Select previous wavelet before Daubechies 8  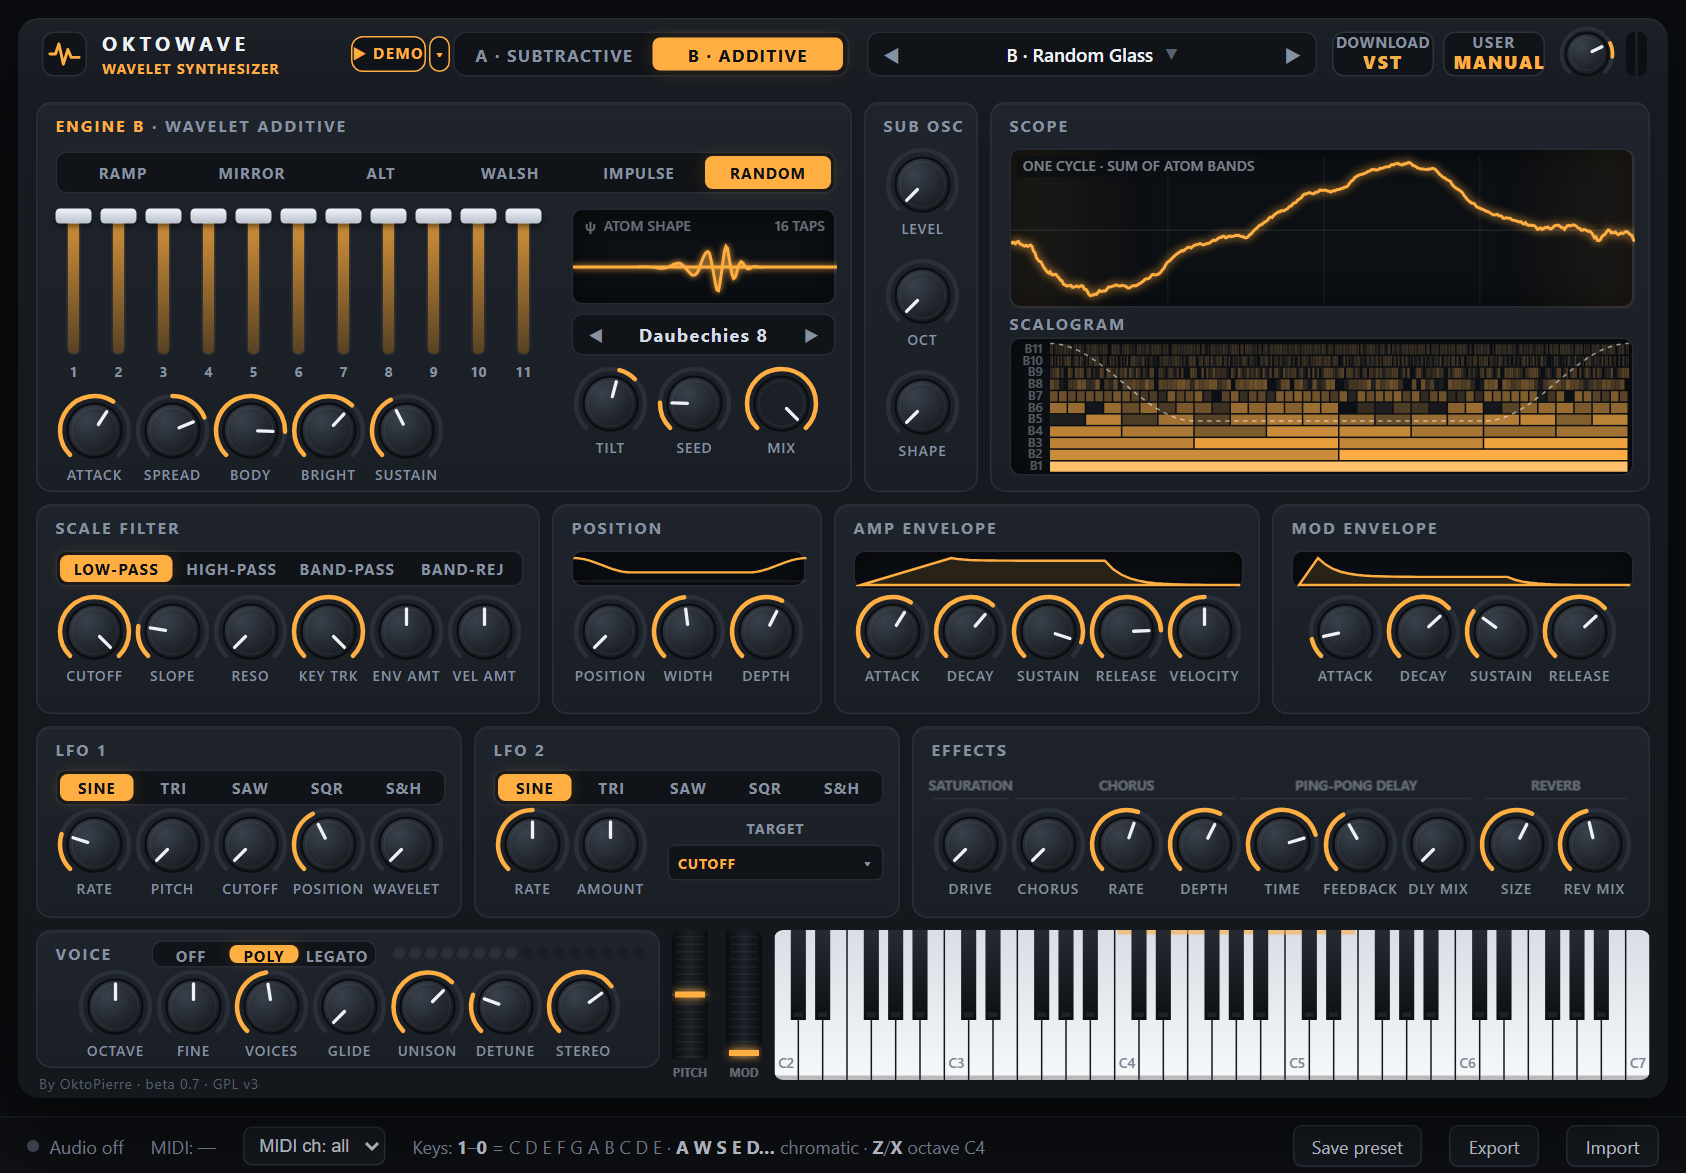pyautogui.click(x=596, y=336)
